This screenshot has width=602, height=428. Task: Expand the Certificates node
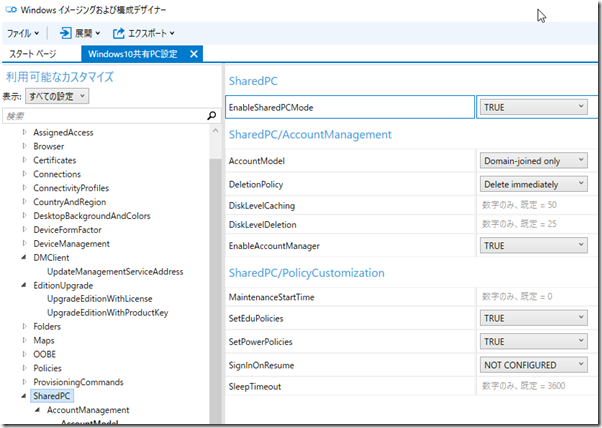click(x=25, y=160)
